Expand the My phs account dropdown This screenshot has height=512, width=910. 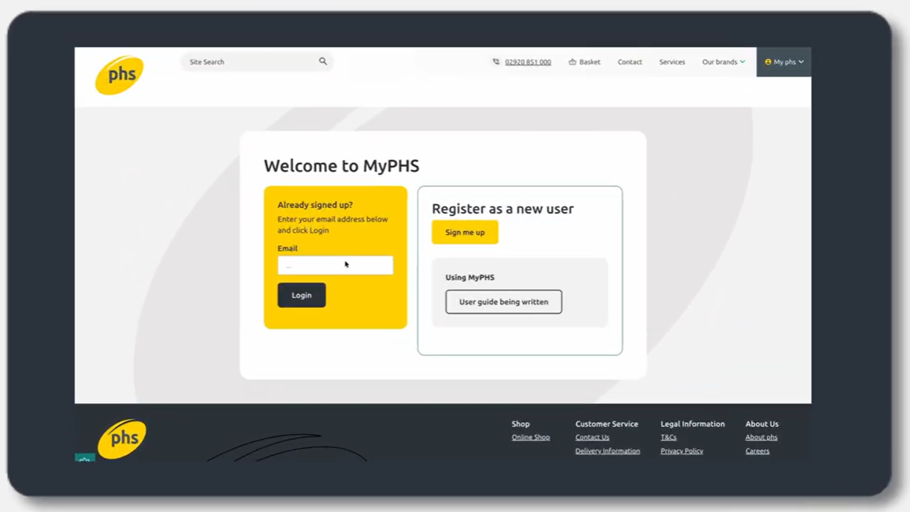(784, 62)
